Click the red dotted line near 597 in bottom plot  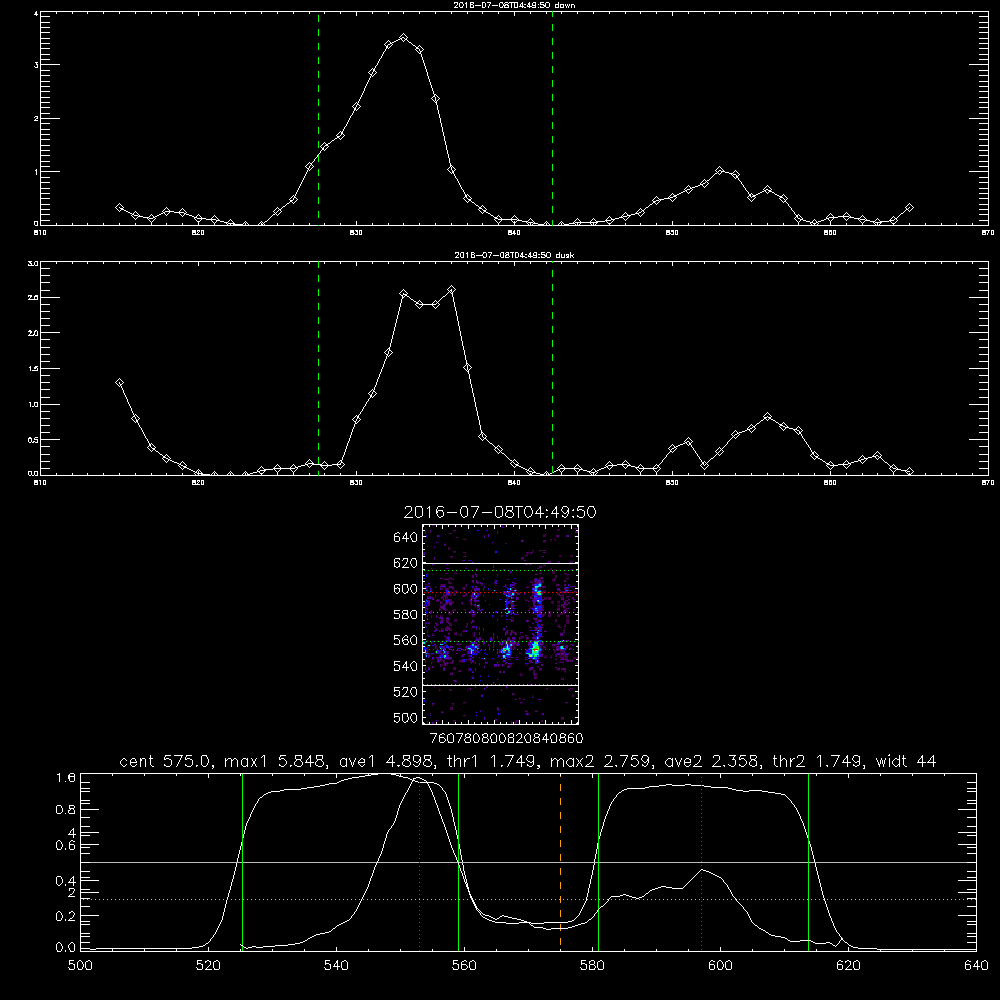702,864
